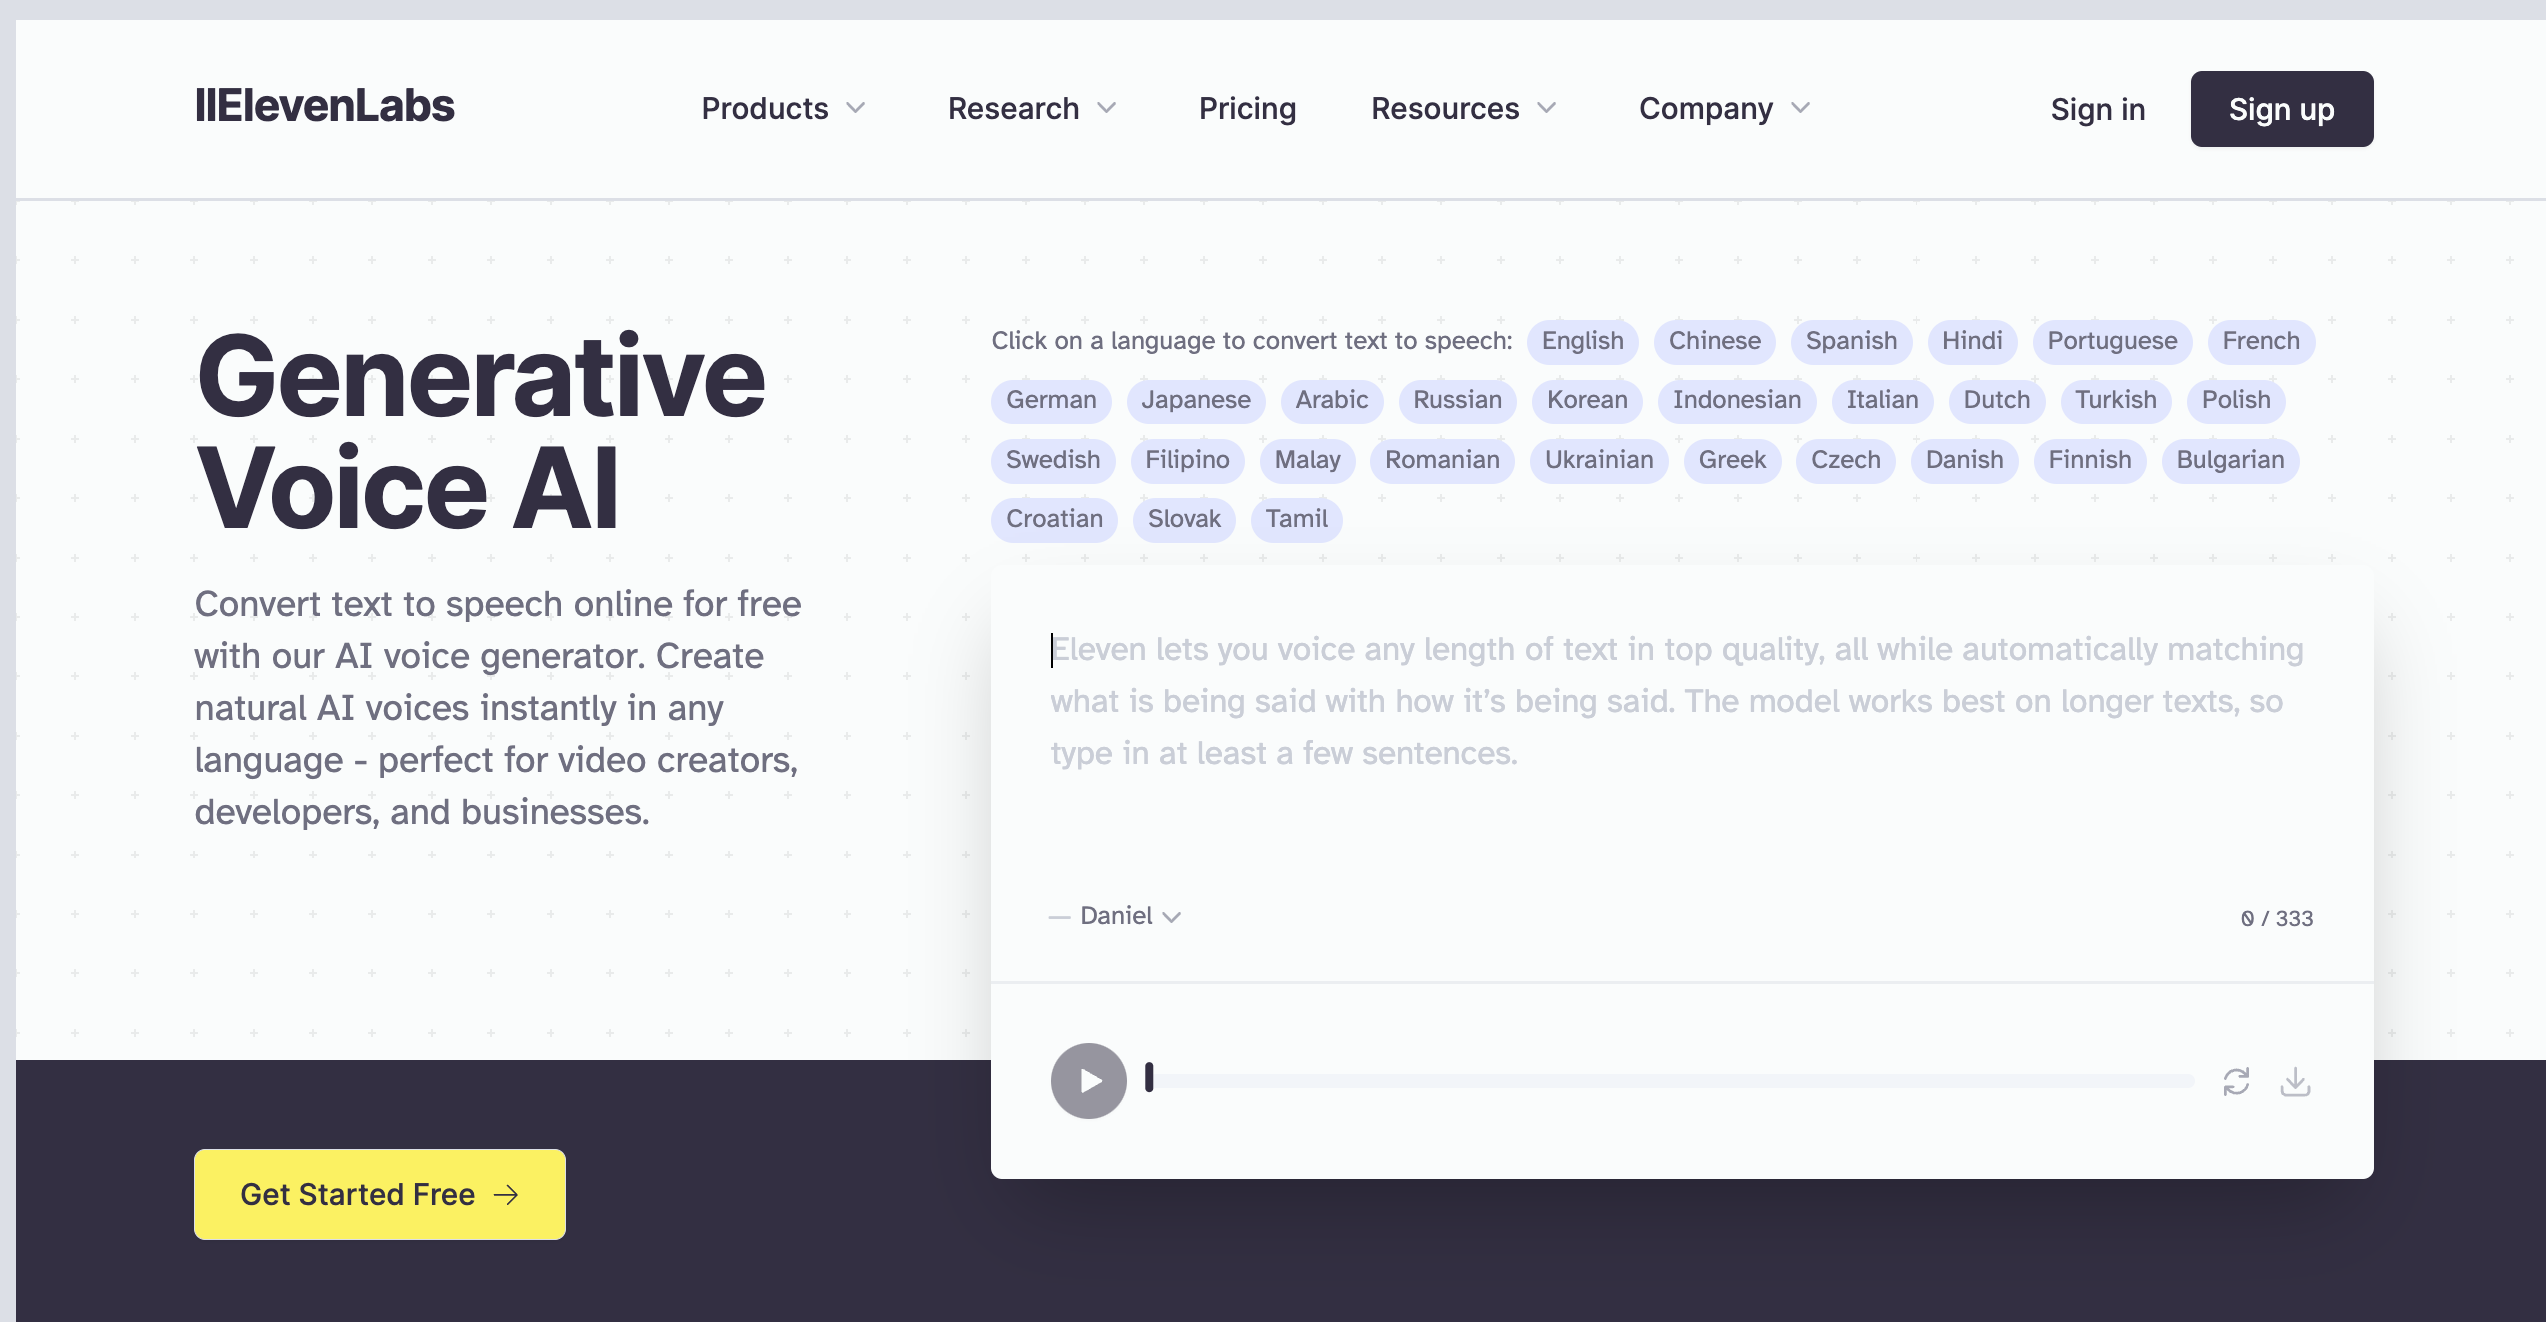Click Sign in to access account
Image resolution: width=2546 pixels, height=1322 pixels.
[x=2093, y=108]
